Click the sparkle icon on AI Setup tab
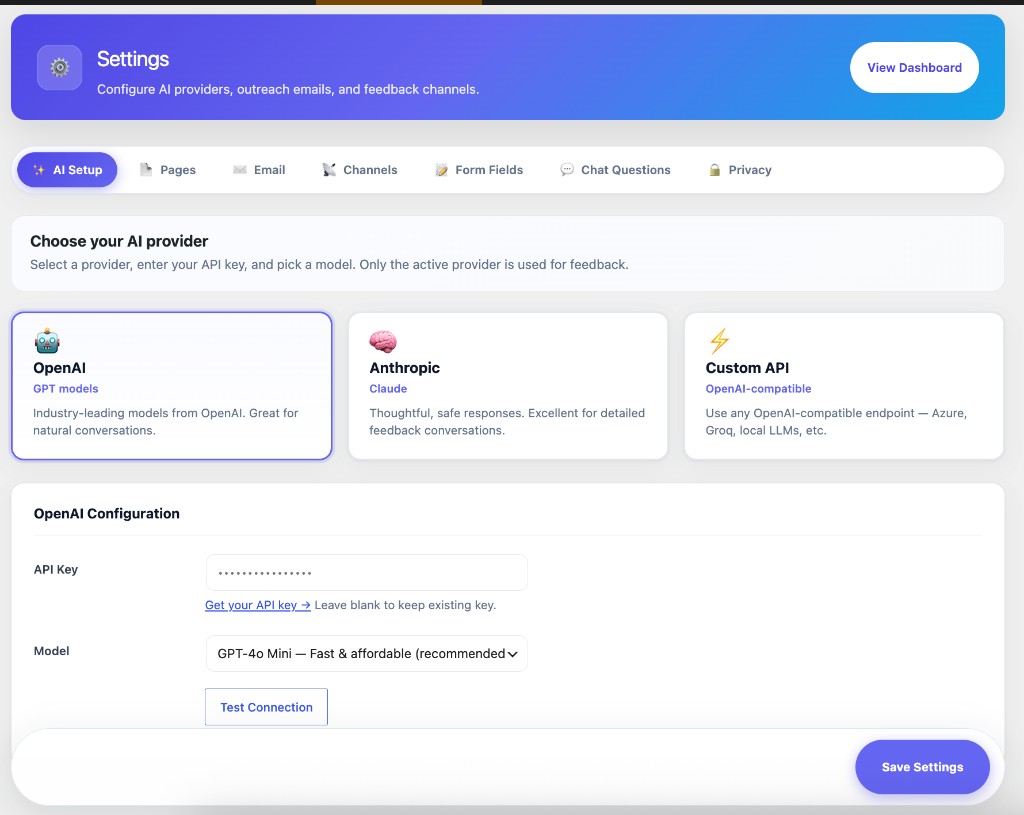Viewport: 1024px width, 815px height. [39, 170]
